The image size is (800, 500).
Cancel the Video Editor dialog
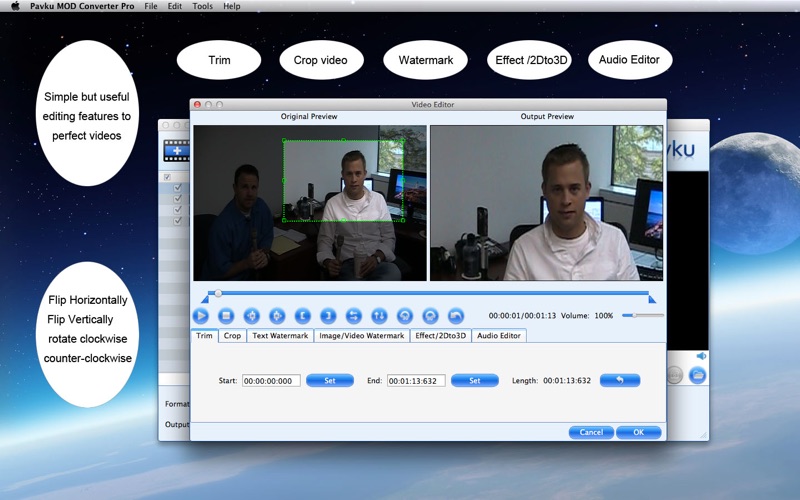591,432
